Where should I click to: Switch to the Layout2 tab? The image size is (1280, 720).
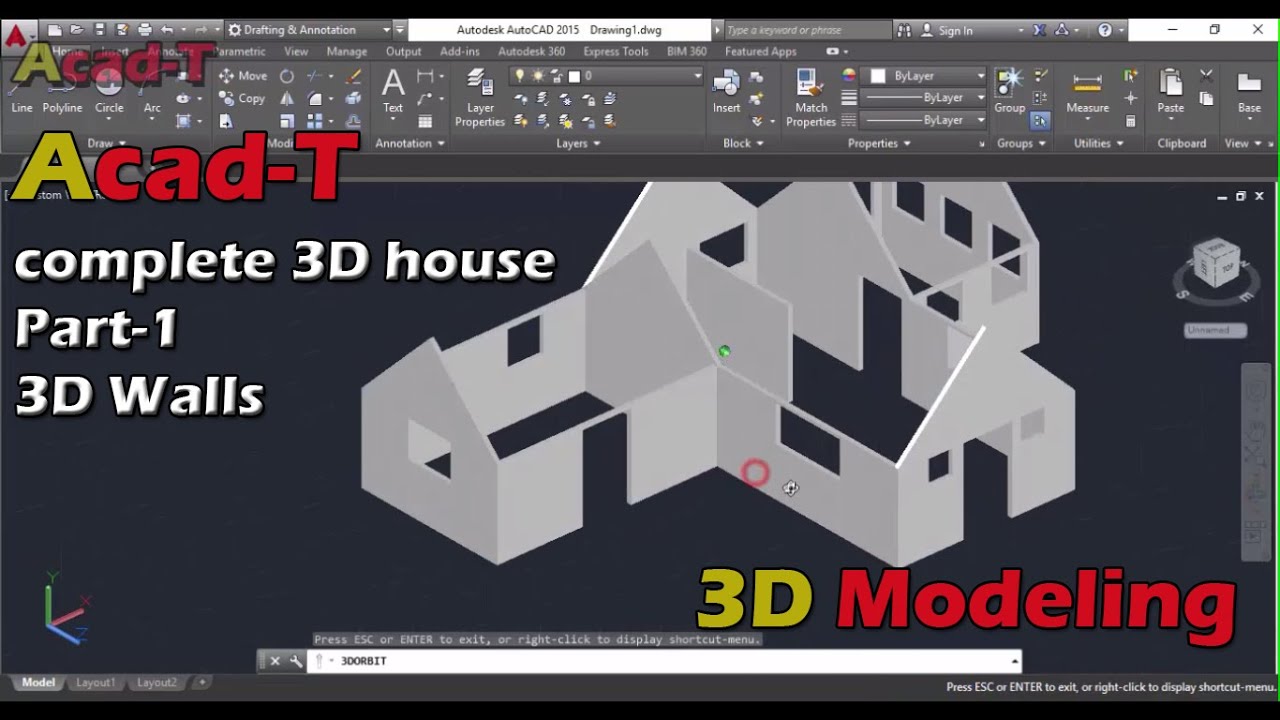157,682
